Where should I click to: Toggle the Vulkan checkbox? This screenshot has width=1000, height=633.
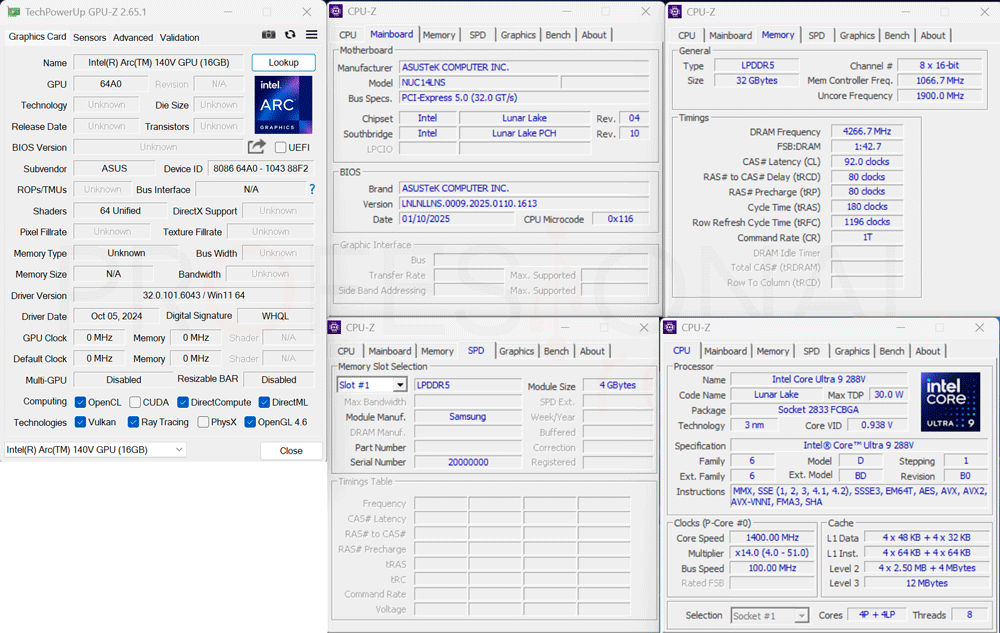[x=80, y=422]
